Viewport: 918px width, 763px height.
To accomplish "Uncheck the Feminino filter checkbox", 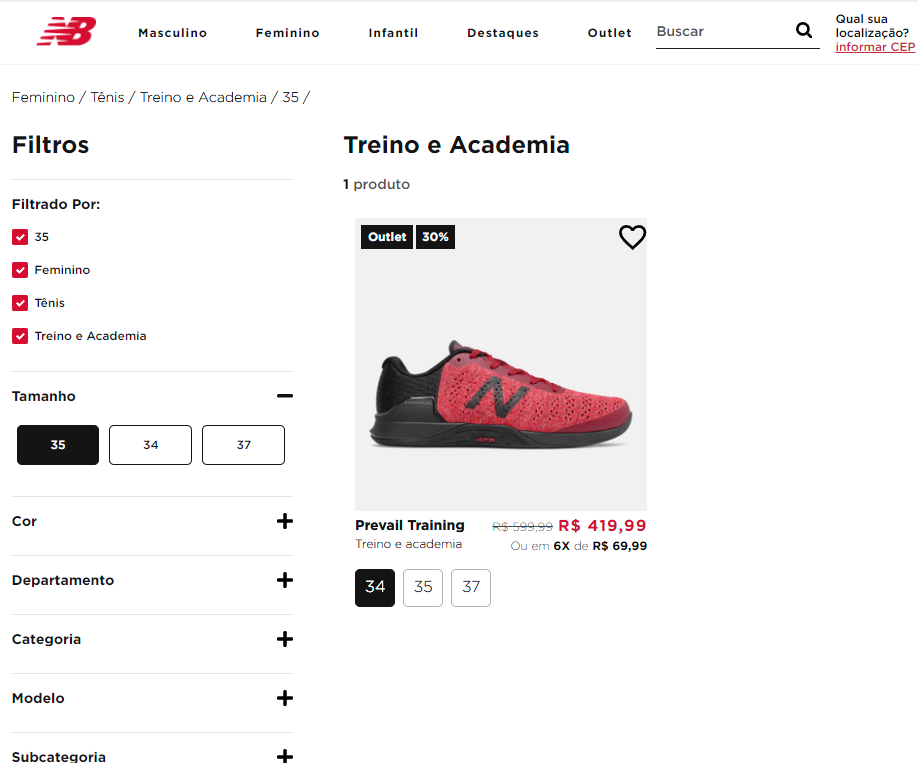I will pos(20,270).
